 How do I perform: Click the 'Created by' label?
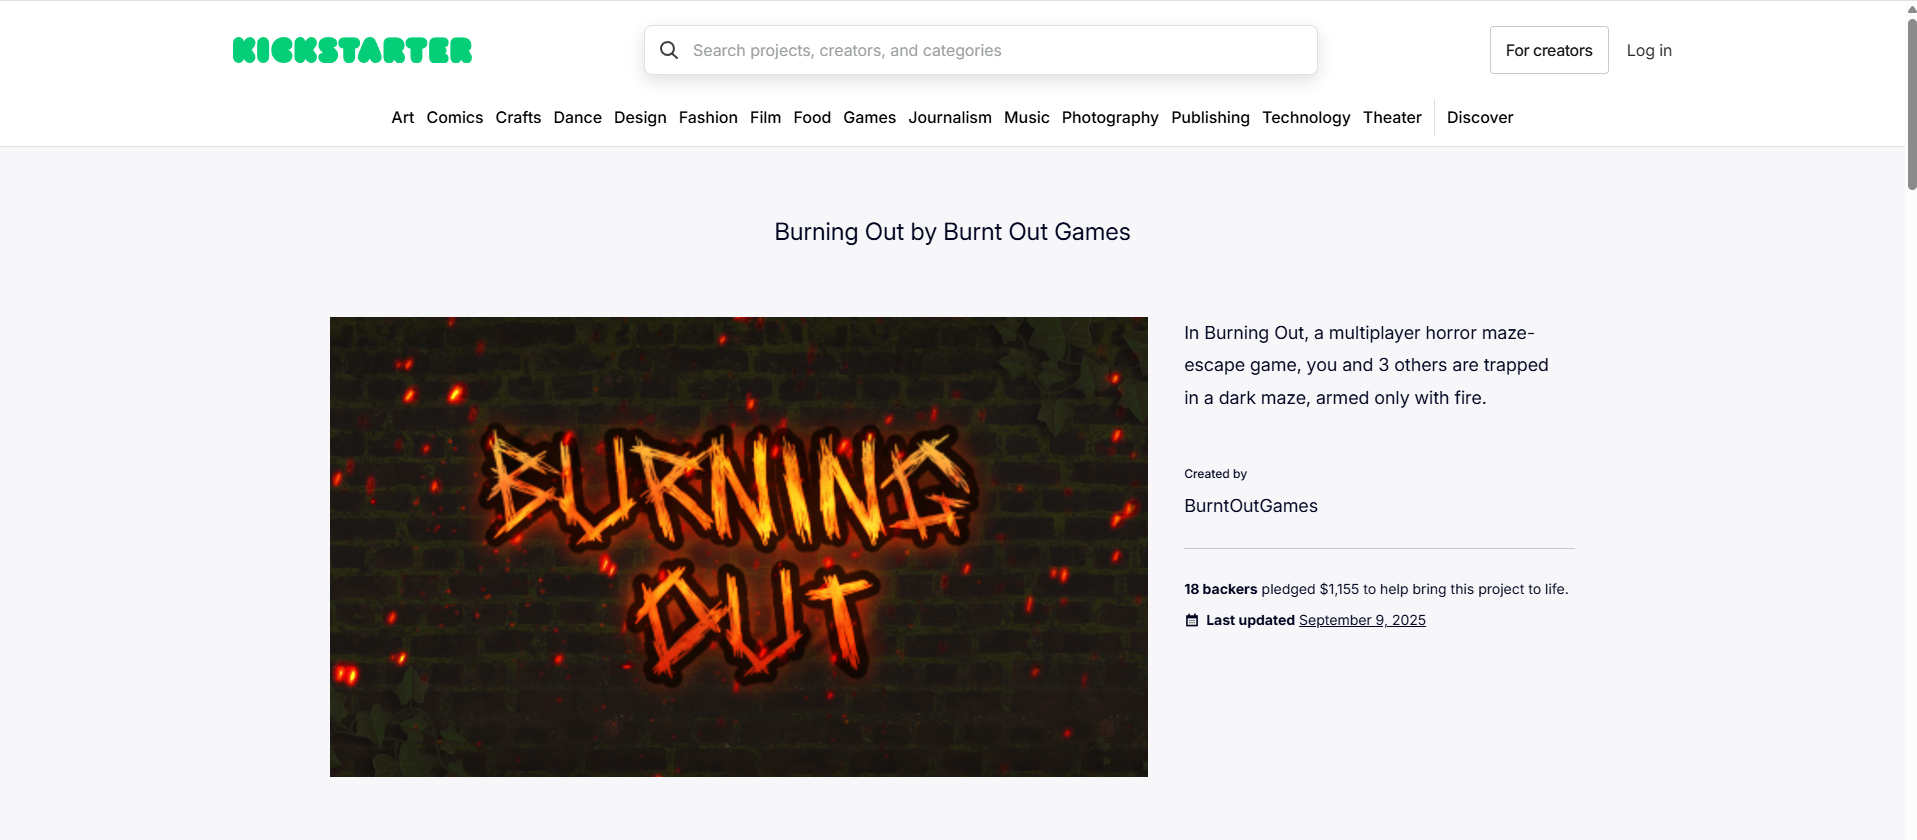(x=1215, y=474)
